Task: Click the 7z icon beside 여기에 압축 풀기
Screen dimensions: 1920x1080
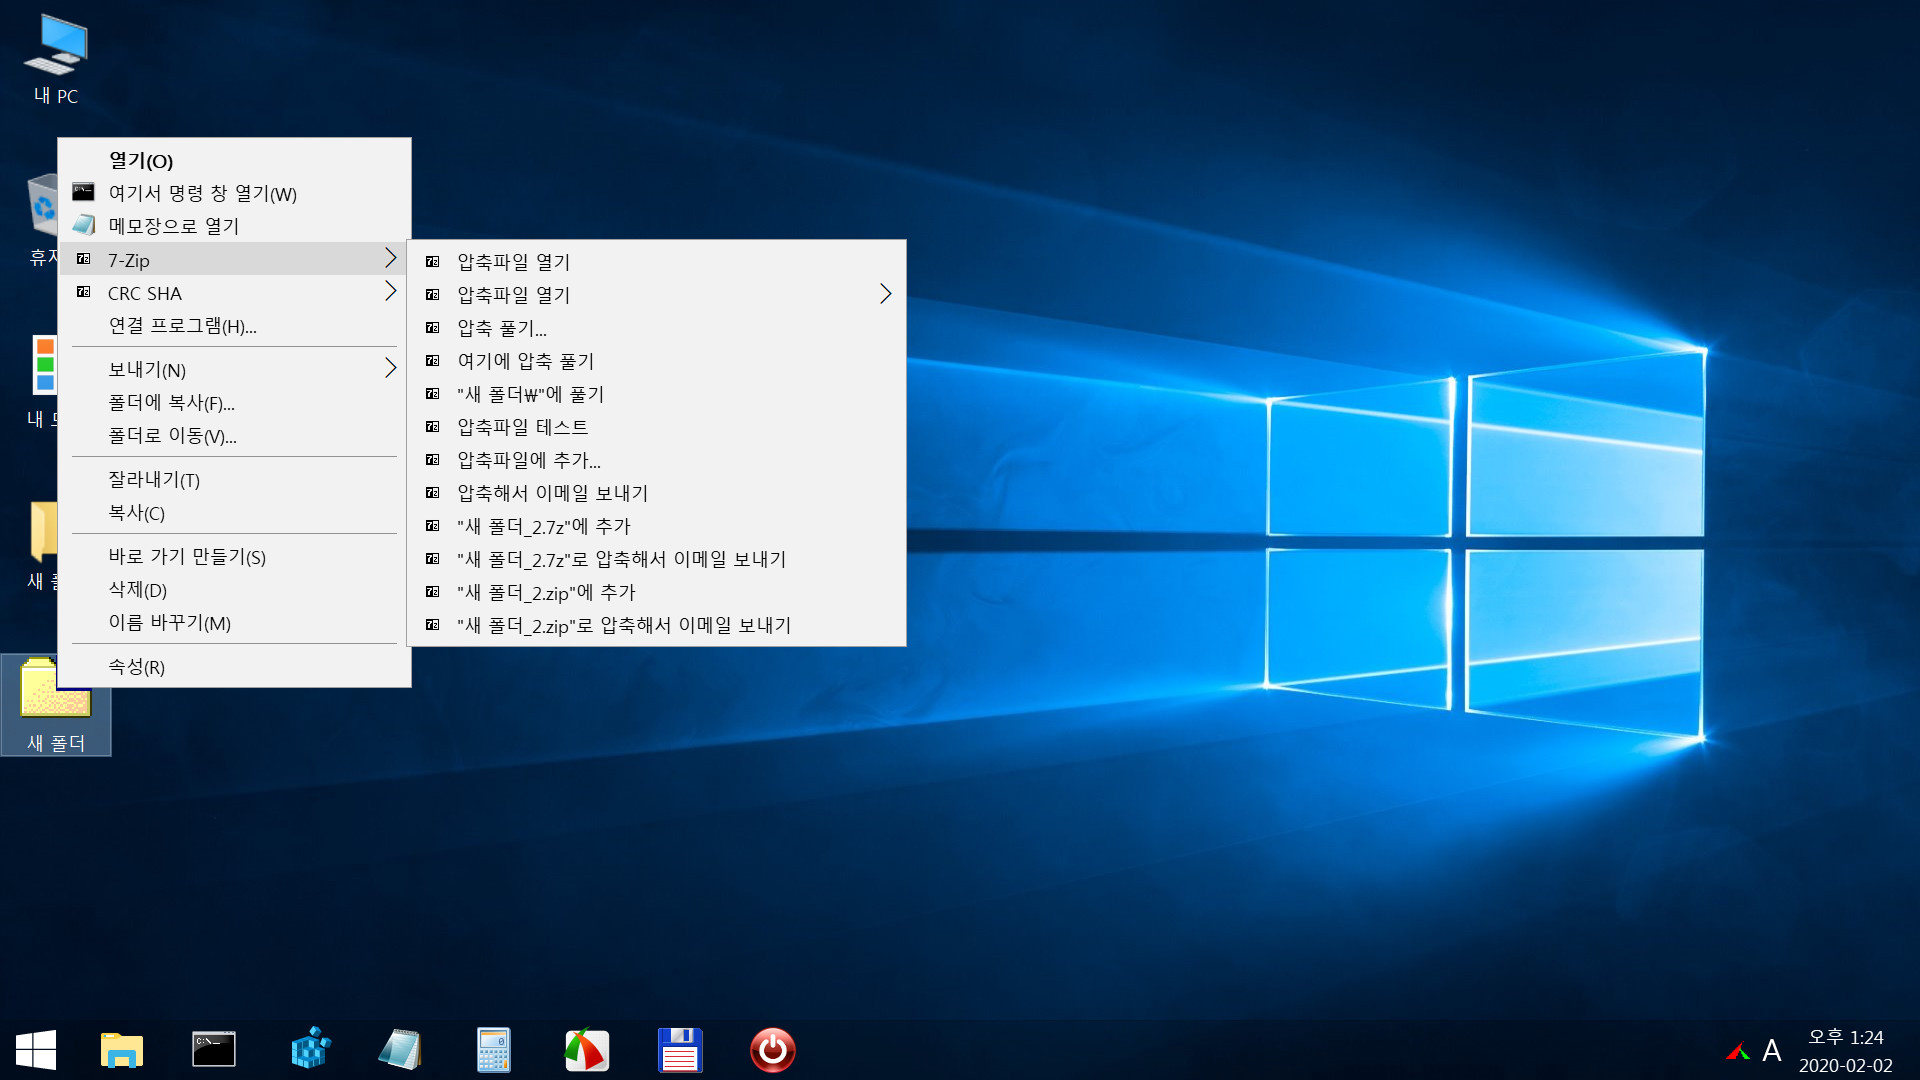Action: click(433, 361)
